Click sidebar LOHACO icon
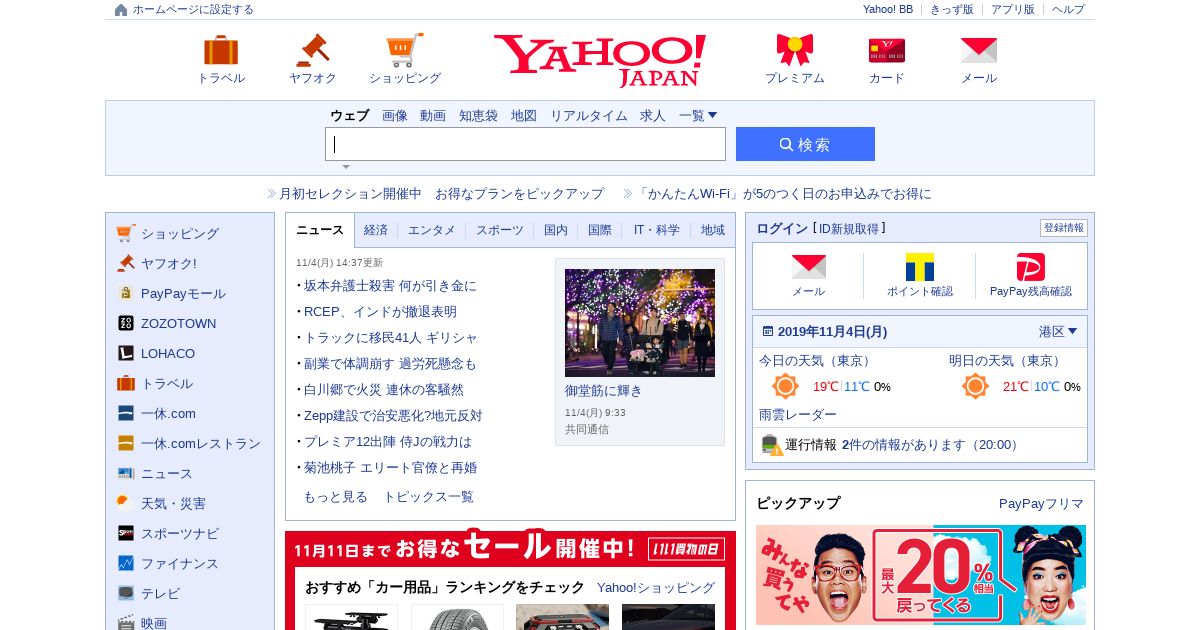Viewport: 1200px width, 630px height. 125,353
